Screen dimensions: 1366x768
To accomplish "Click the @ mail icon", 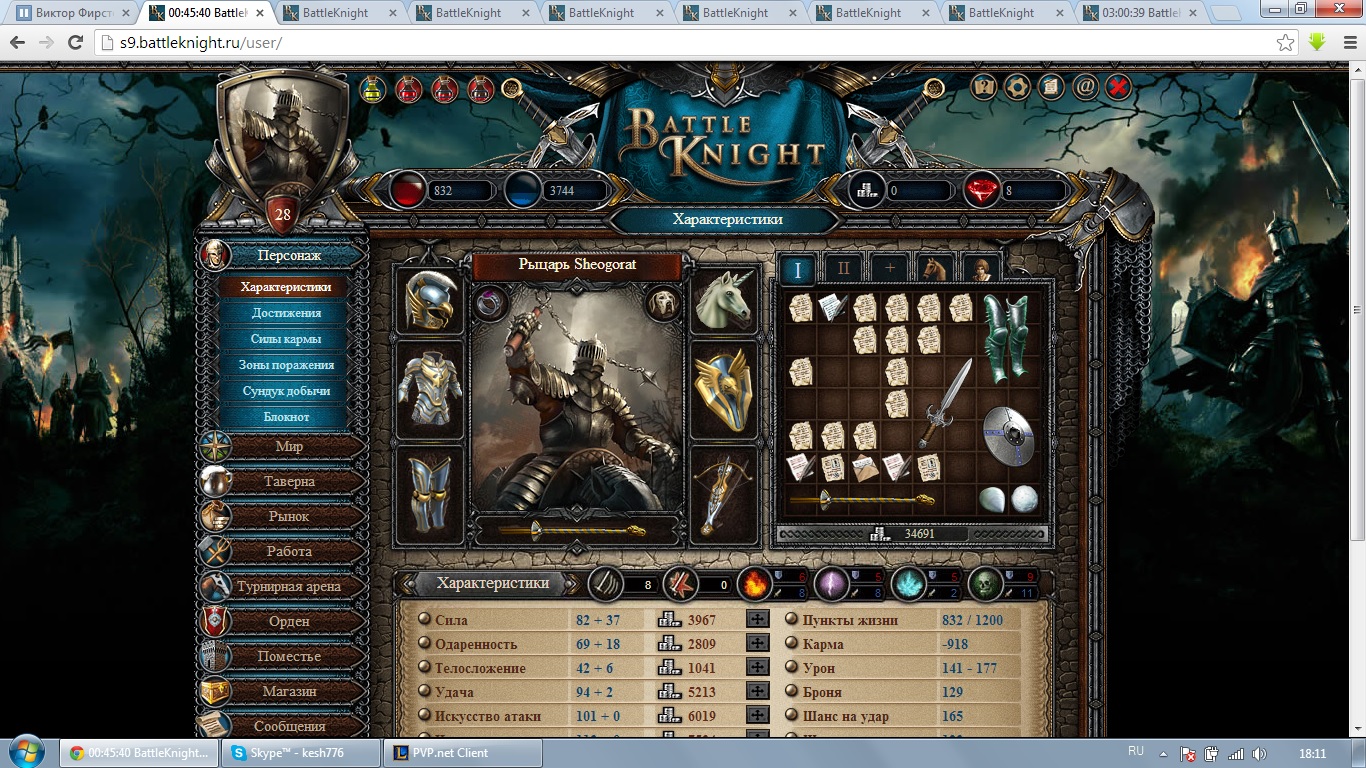I will (x=1085, y=87).
